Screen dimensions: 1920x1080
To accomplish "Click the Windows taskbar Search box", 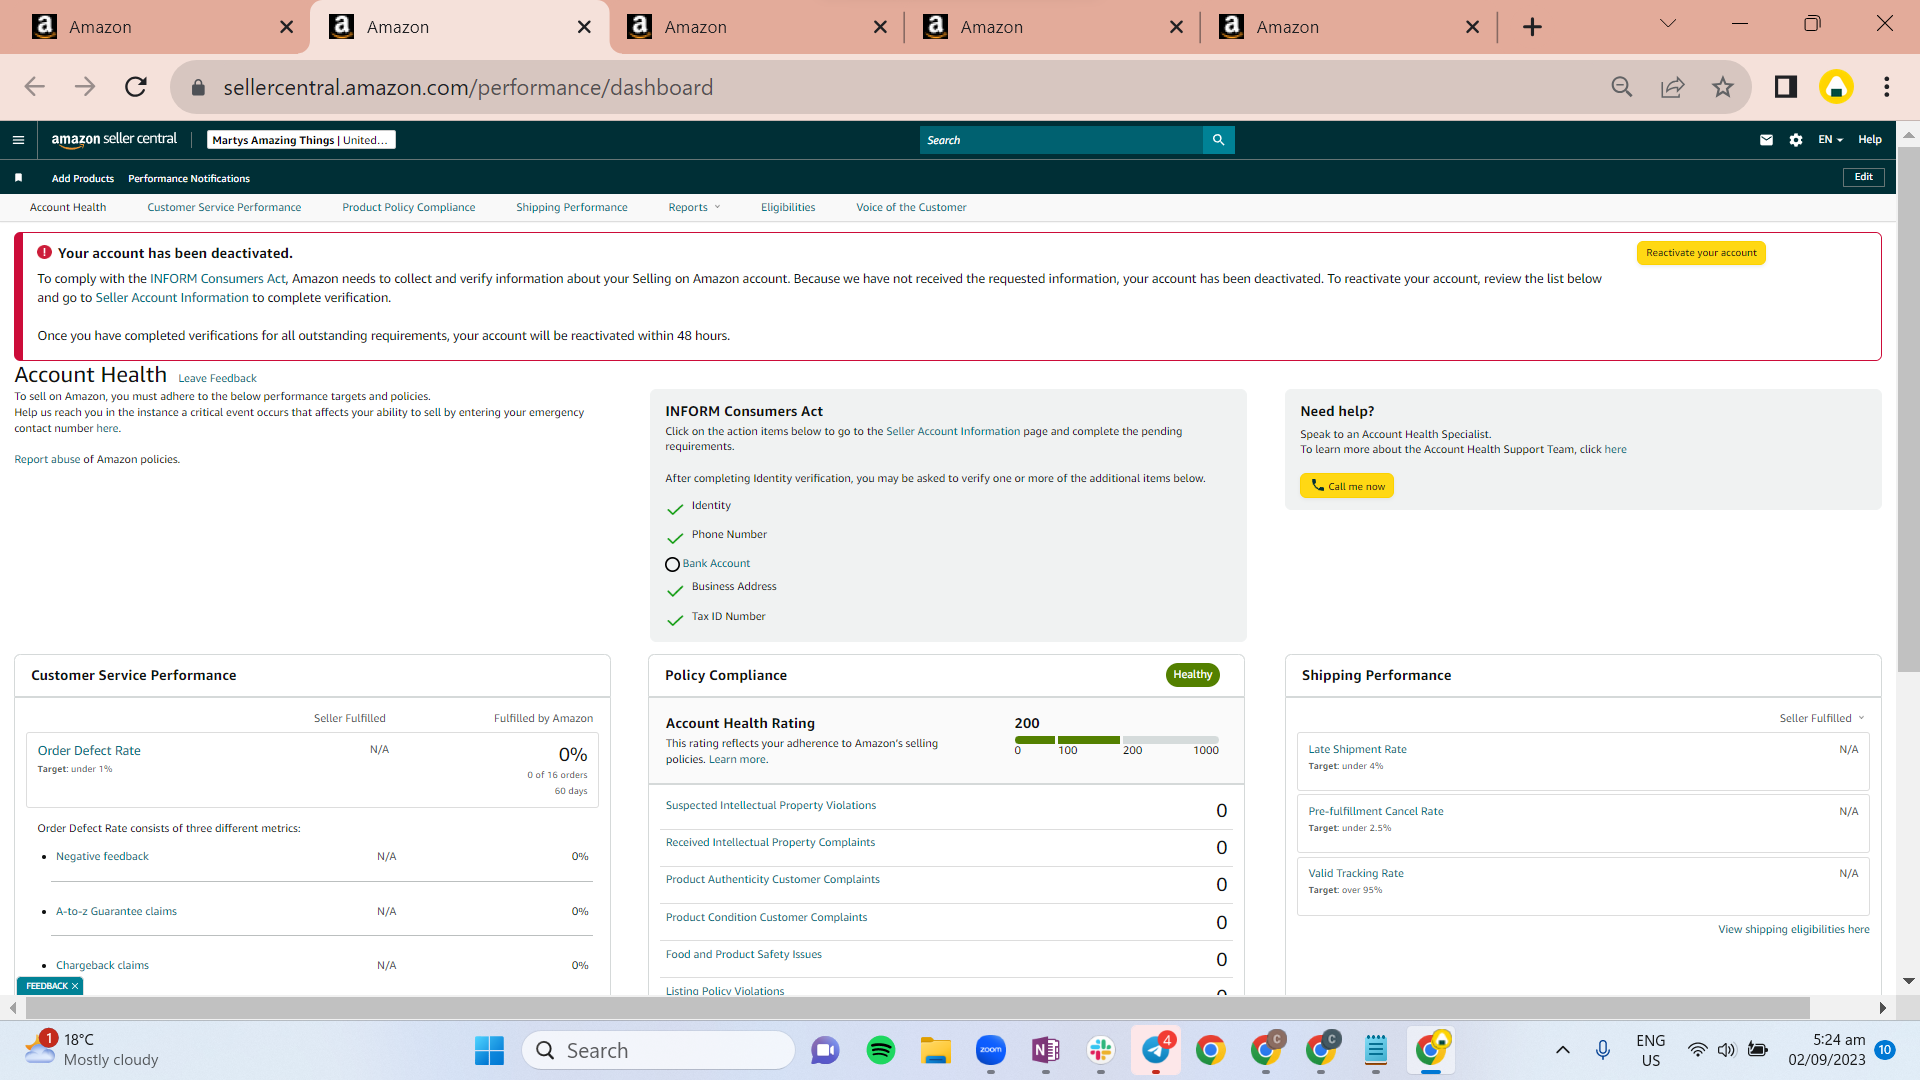I will pos(658,1050).
